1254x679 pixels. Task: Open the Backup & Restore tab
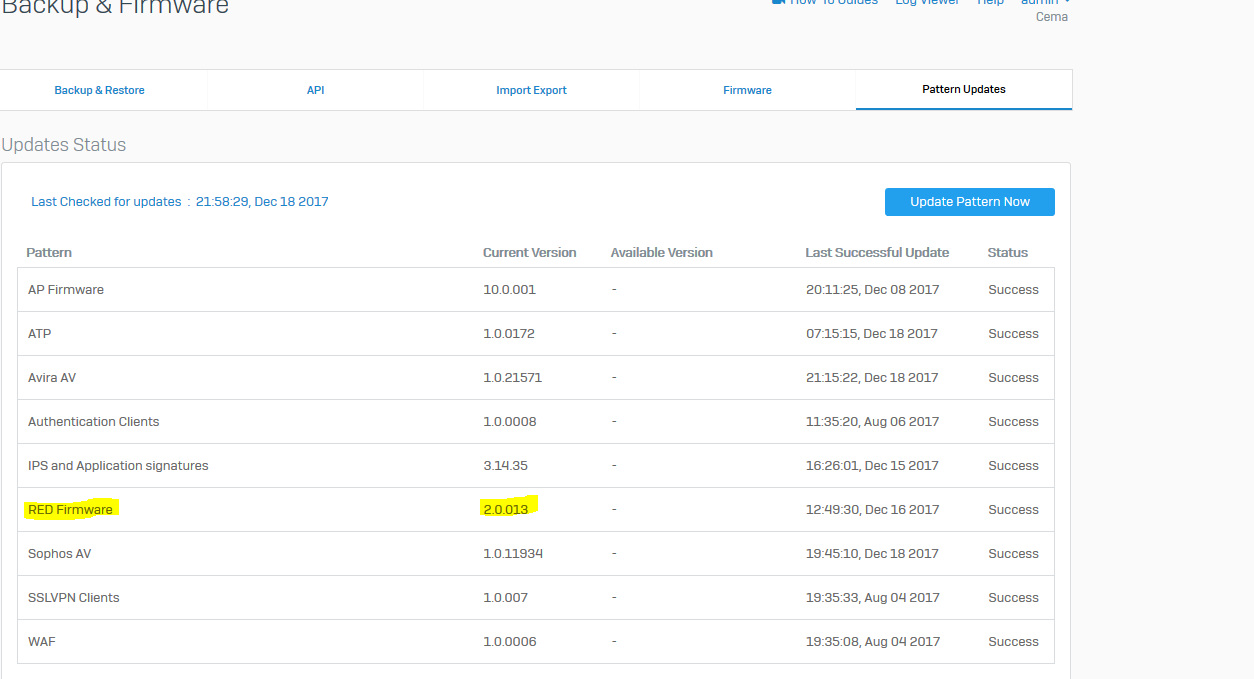tap(99, 90)
